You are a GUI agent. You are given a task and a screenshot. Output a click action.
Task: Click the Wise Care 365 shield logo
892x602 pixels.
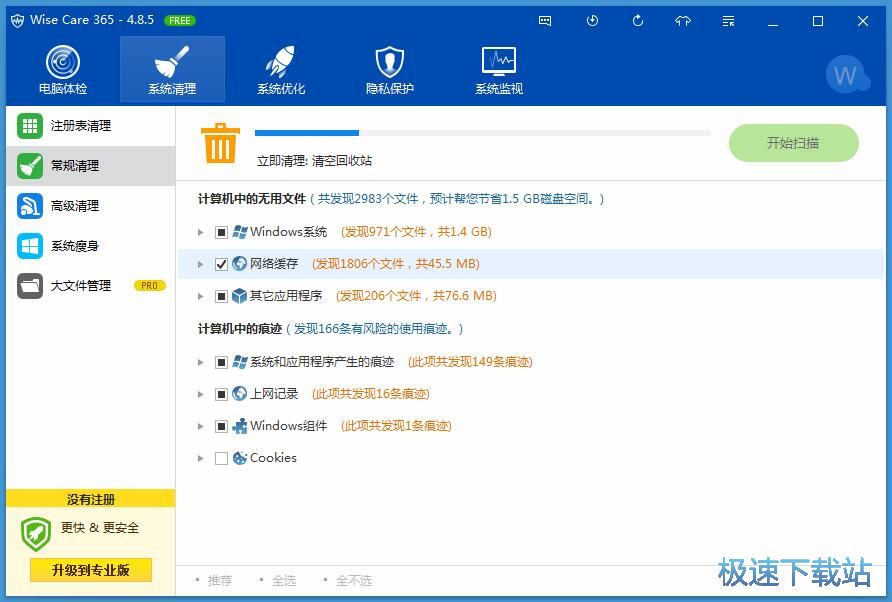18,20
